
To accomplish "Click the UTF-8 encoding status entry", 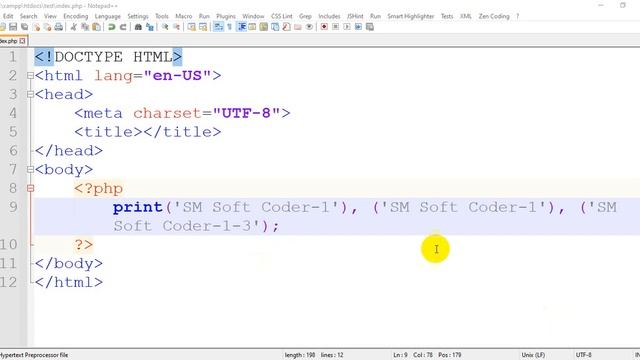I will 584,355.
